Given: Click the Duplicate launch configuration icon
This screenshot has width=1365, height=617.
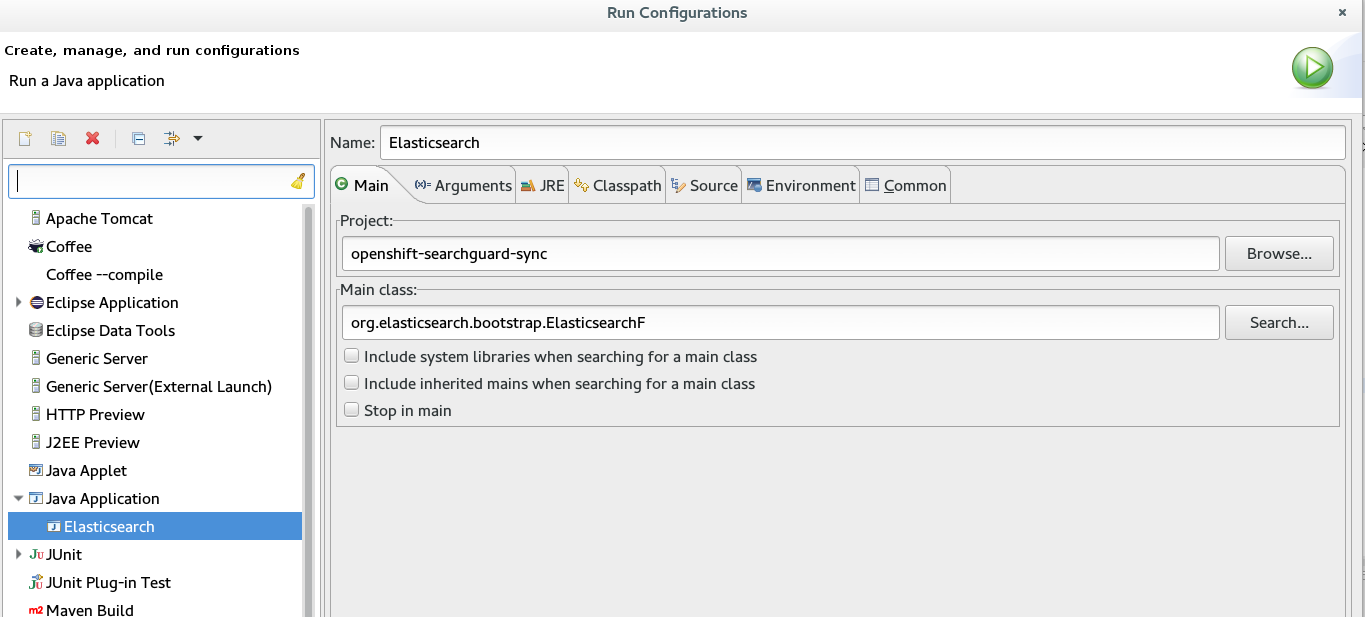Looking at the screenshot, I should (x=58, y=138).
